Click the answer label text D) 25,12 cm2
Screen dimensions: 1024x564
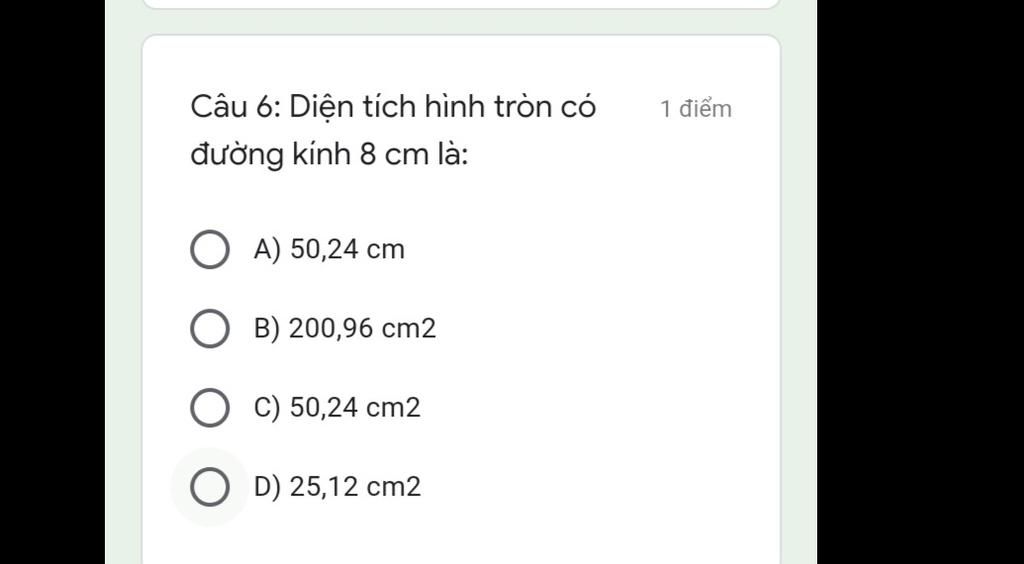pos(337,487)
